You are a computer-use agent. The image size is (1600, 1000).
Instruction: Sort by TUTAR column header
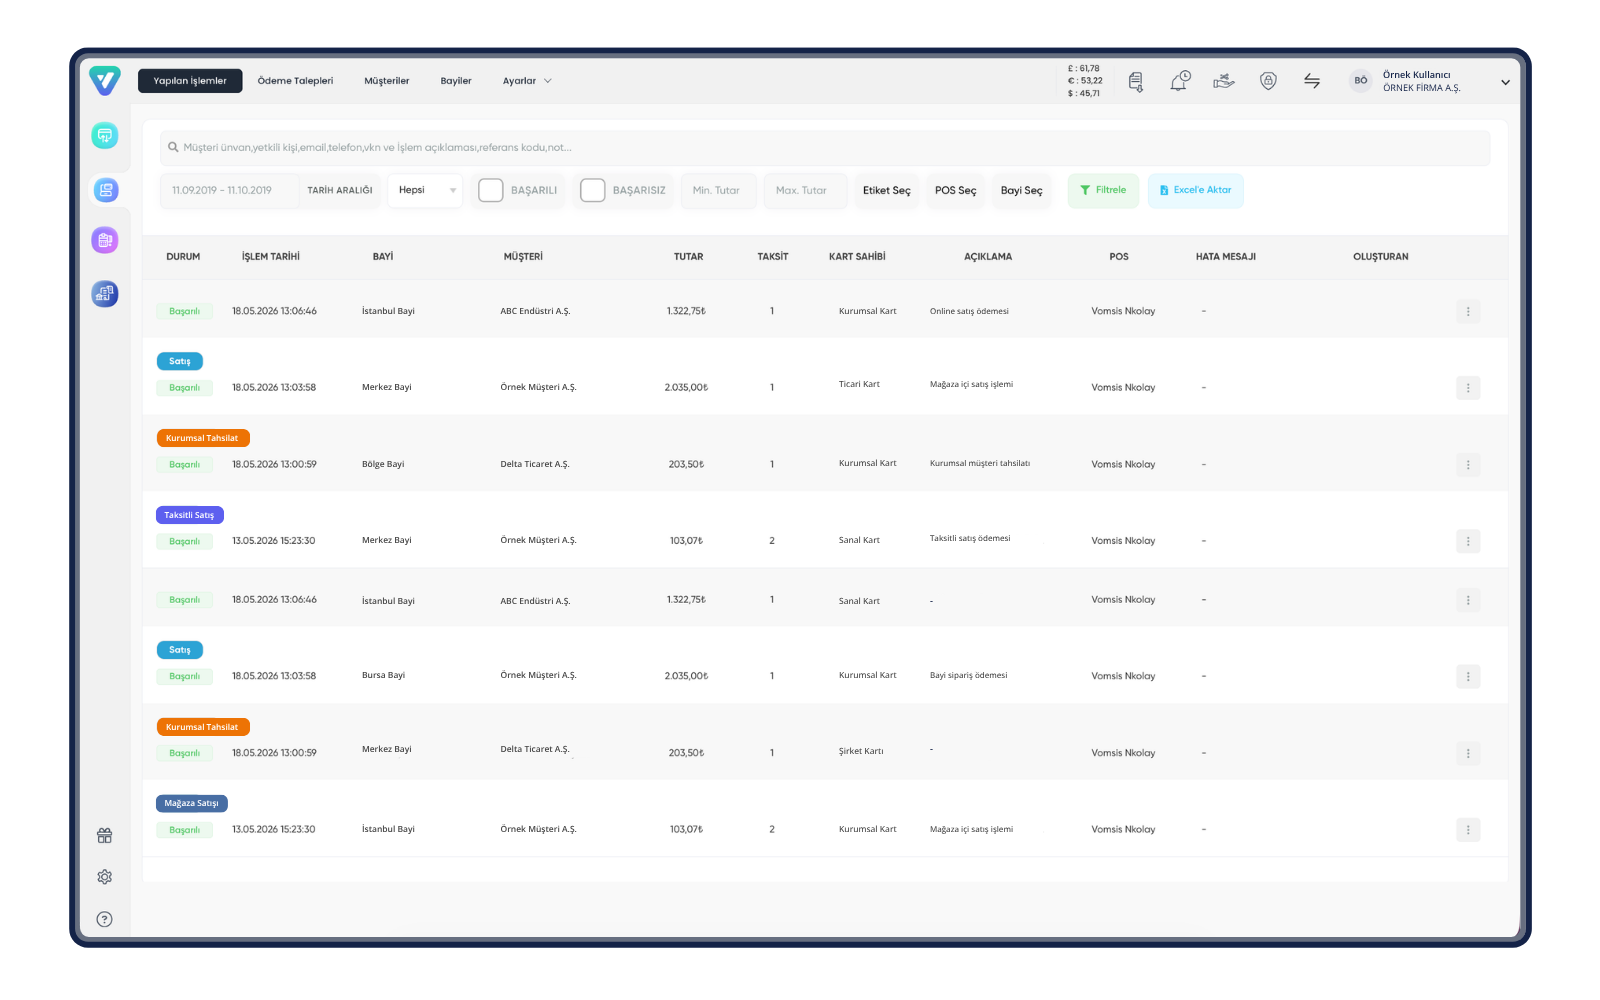[x=688, y=257]
